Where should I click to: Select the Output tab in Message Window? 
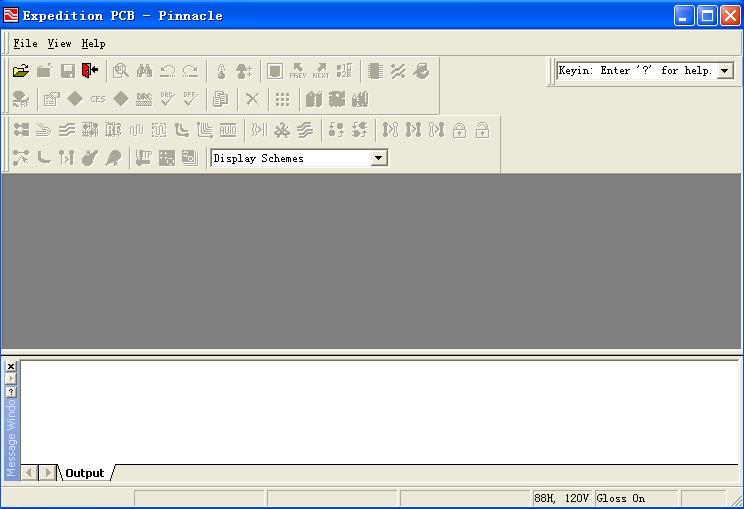[84, 473]
